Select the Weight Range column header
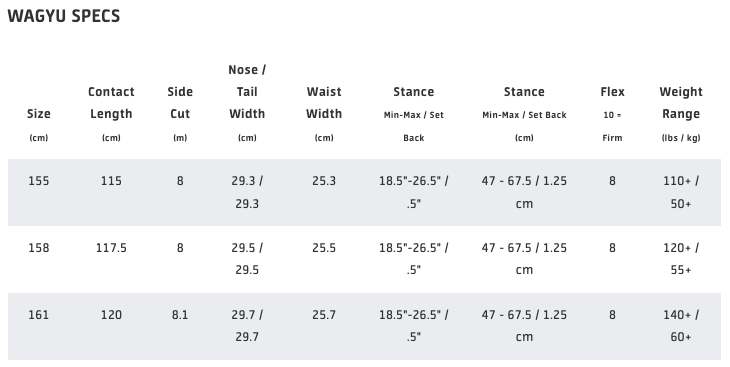This screenshot has width=730, height=367. tap(681, 114)
